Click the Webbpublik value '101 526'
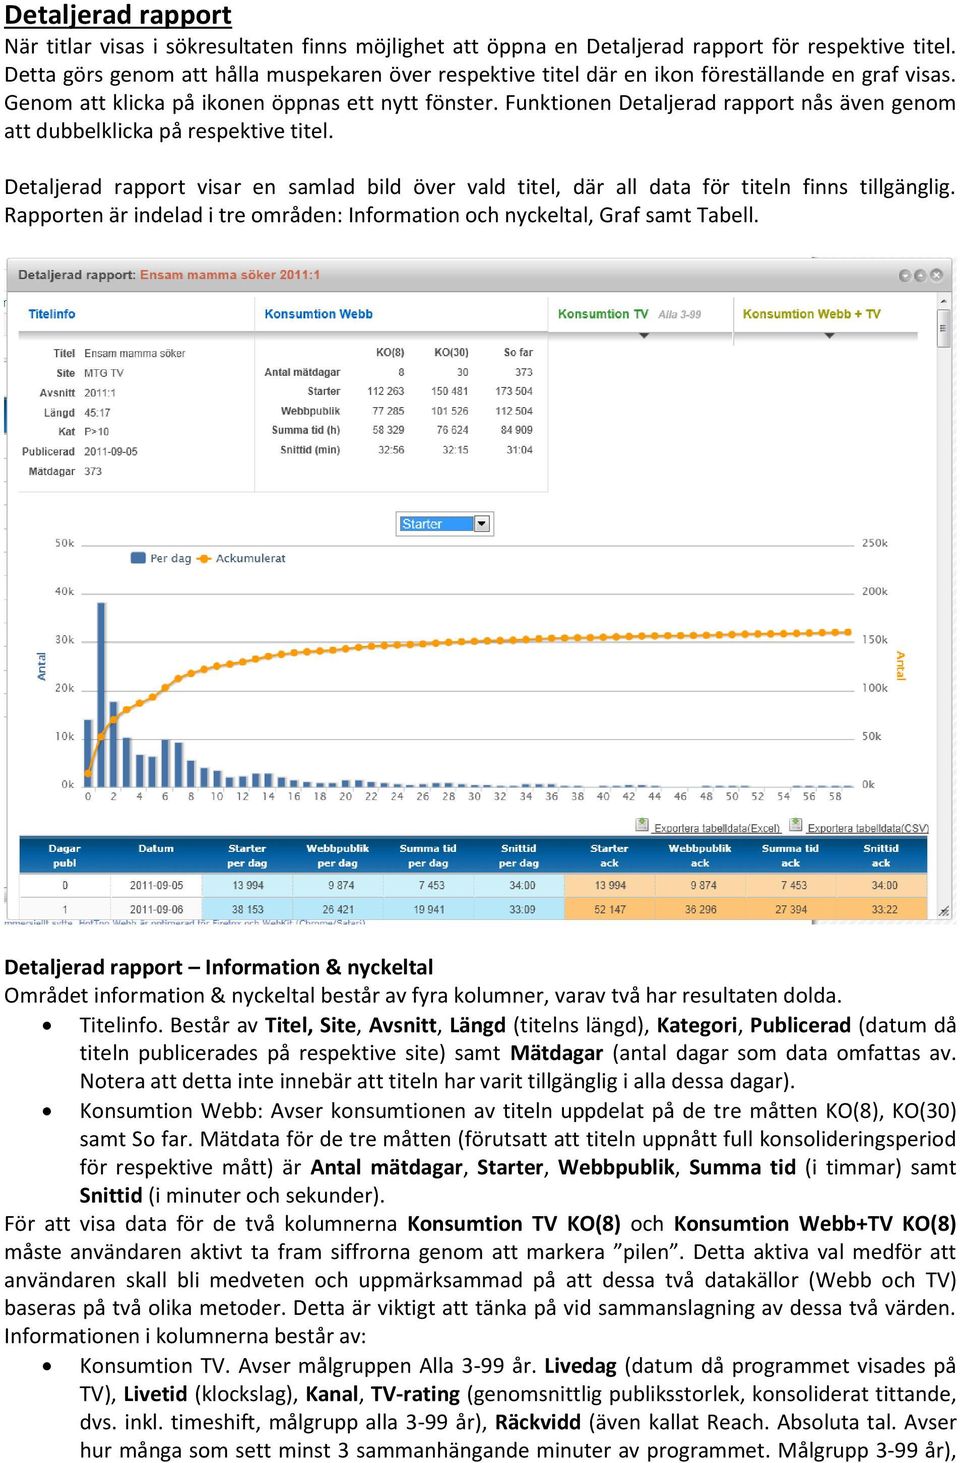This screenshot has height=1463, width=960. point(450,411)
